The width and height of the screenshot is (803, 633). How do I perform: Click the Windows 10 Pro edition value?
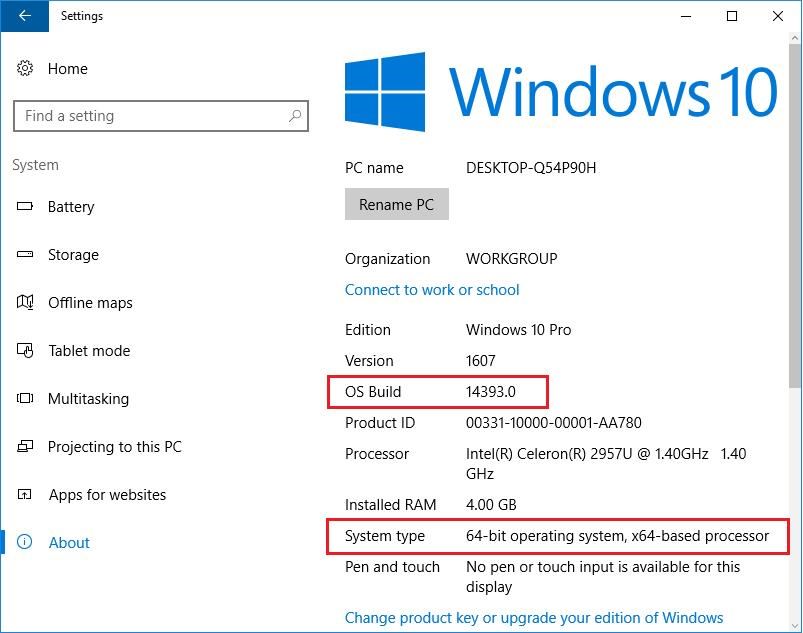click(518, 330)
